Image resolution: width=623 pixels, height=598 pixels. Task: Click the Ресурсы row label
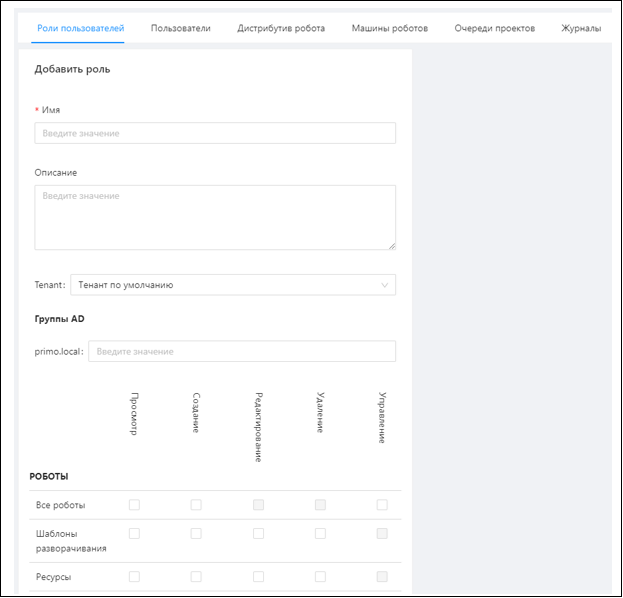click(x=54, y=577)
